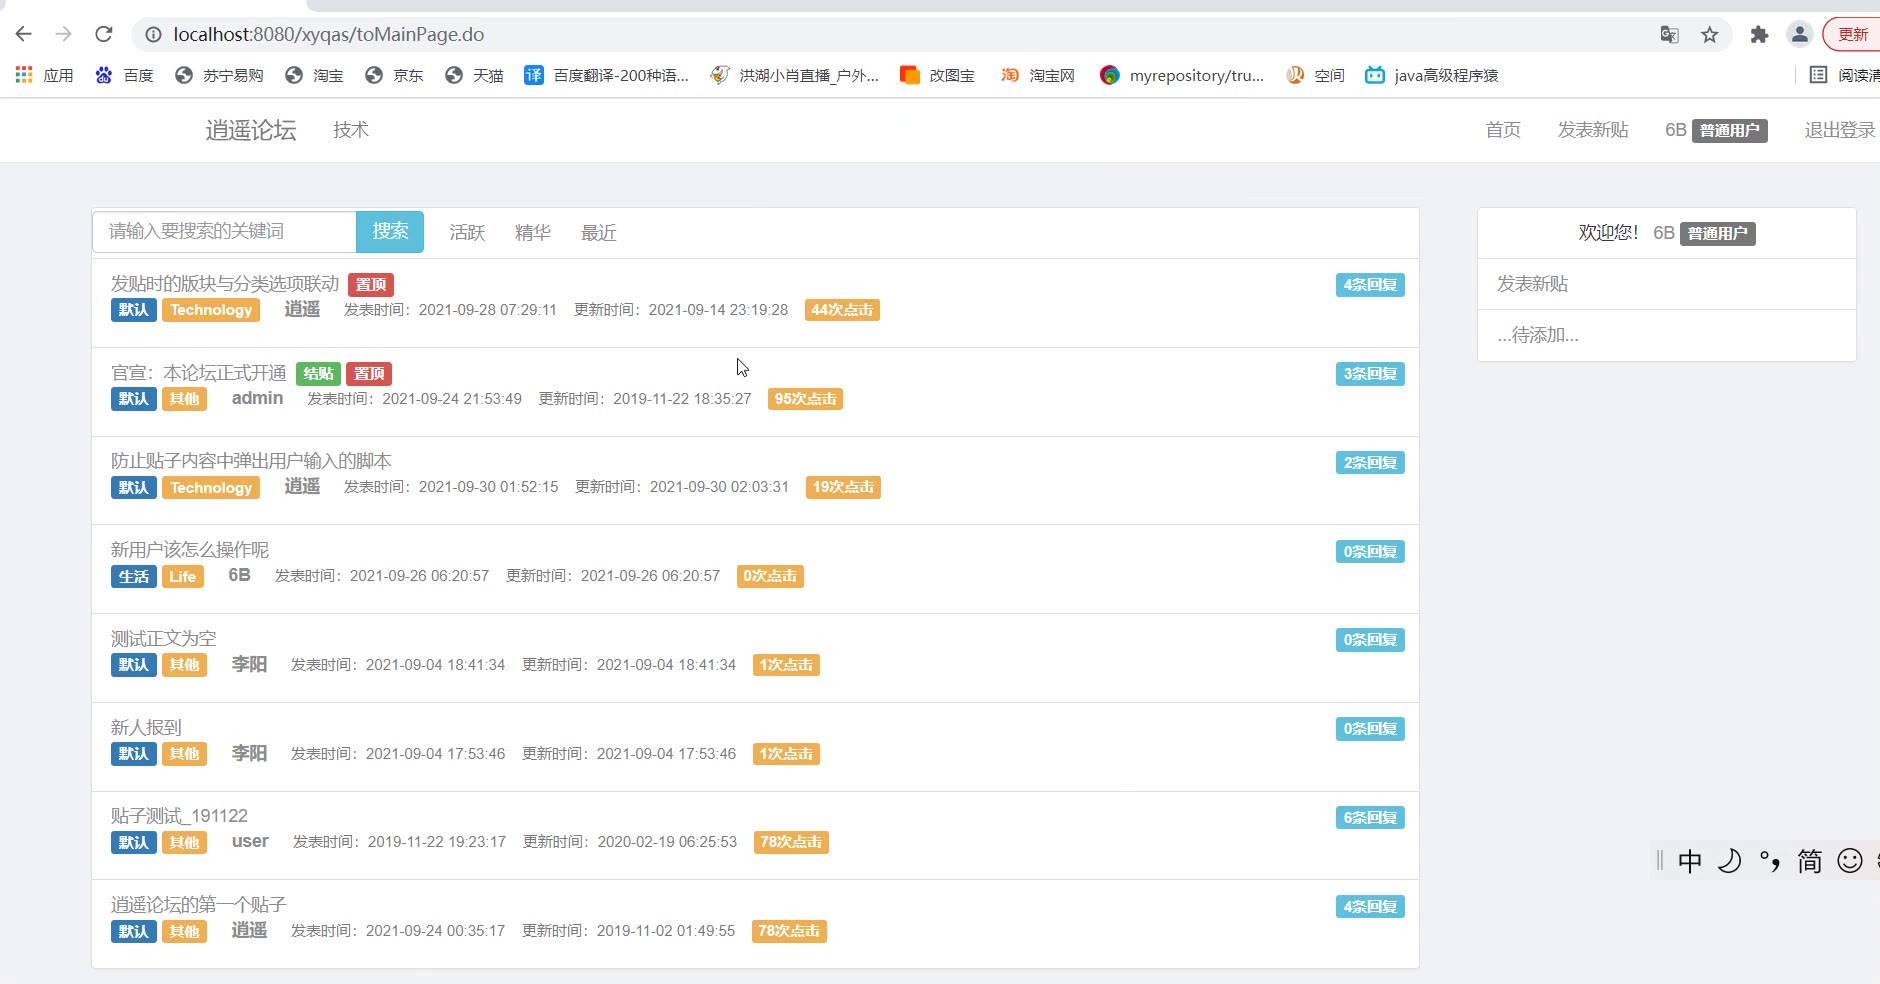Open the 6B user profile in navbar
1880x984 pixels.
pos(1716,130)
